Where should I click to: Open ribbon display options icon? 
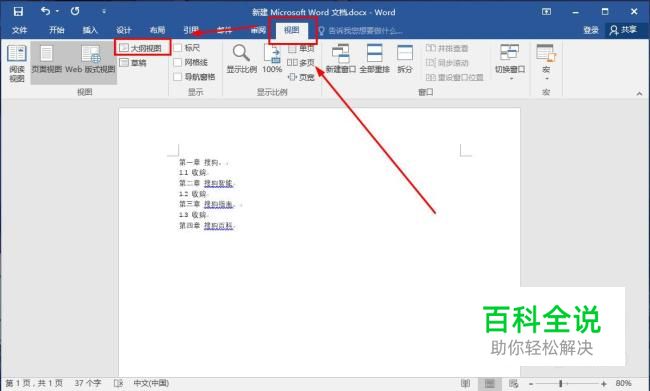click(546, 12)
